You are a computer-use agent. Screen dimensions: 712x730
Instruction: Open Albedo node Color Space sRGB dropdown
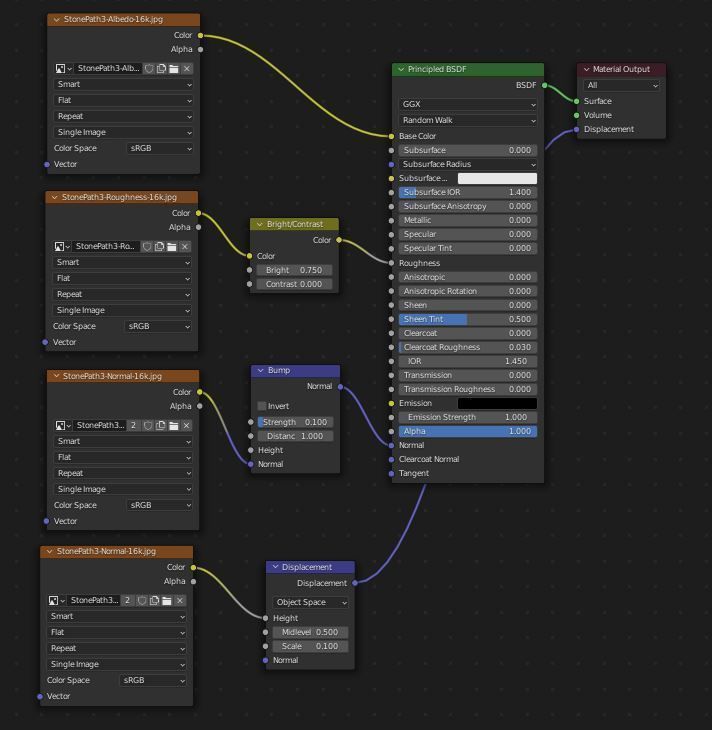[159, 148]
